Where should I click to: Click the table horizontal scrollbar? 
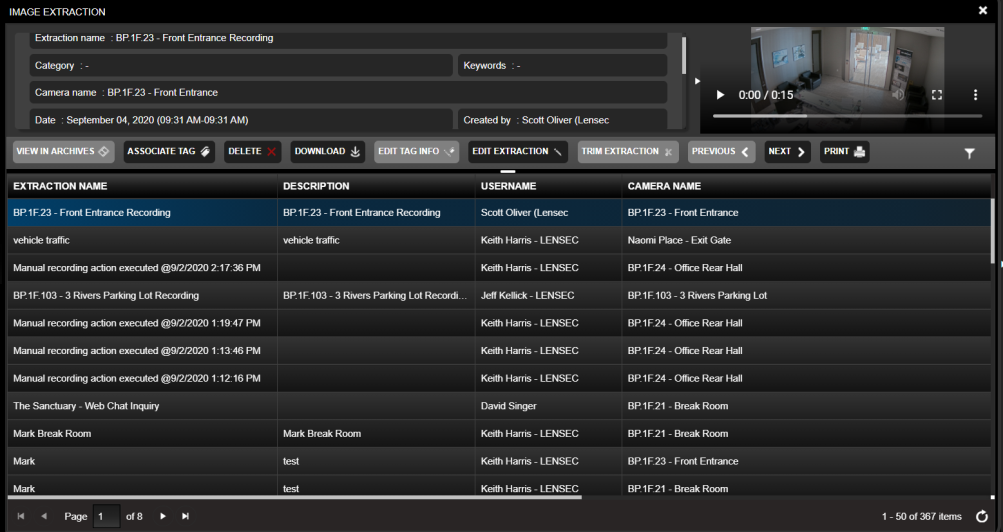click(294, 497)
